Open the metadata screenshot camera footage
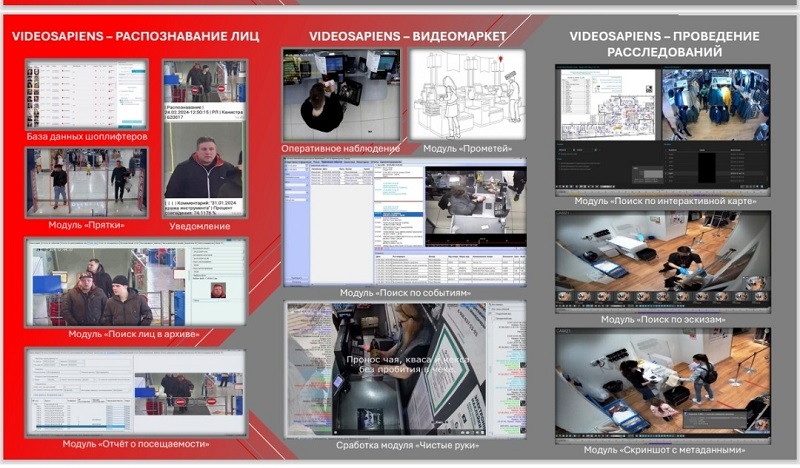 pos(663,384)
